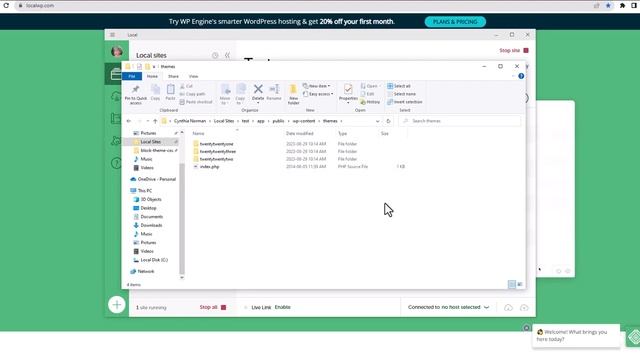Click the Edit command in Open group
640x360 pixels.
[x=367, y=94]
